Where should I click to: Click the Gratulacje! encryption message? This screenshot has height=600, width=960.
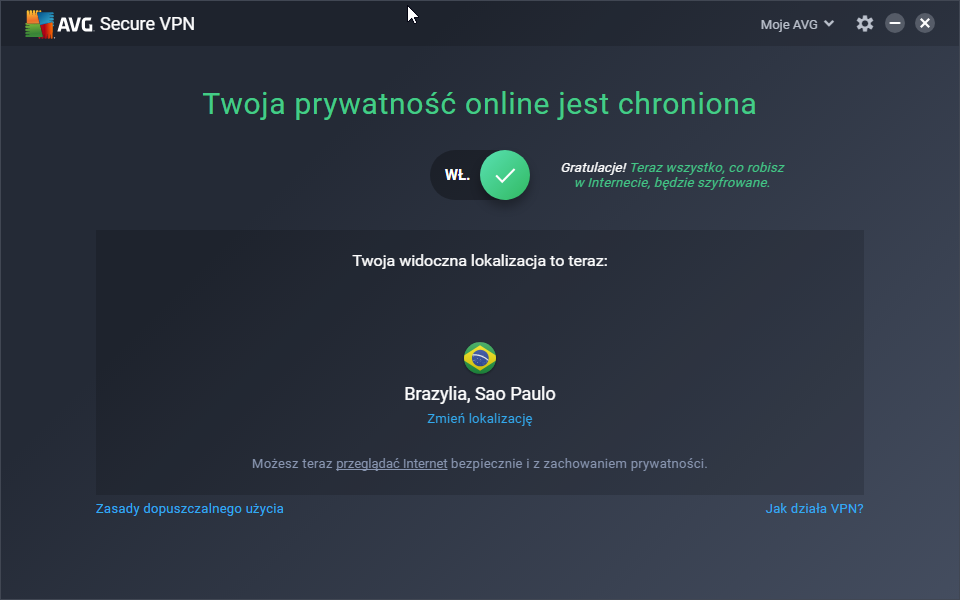coord(672,175)
